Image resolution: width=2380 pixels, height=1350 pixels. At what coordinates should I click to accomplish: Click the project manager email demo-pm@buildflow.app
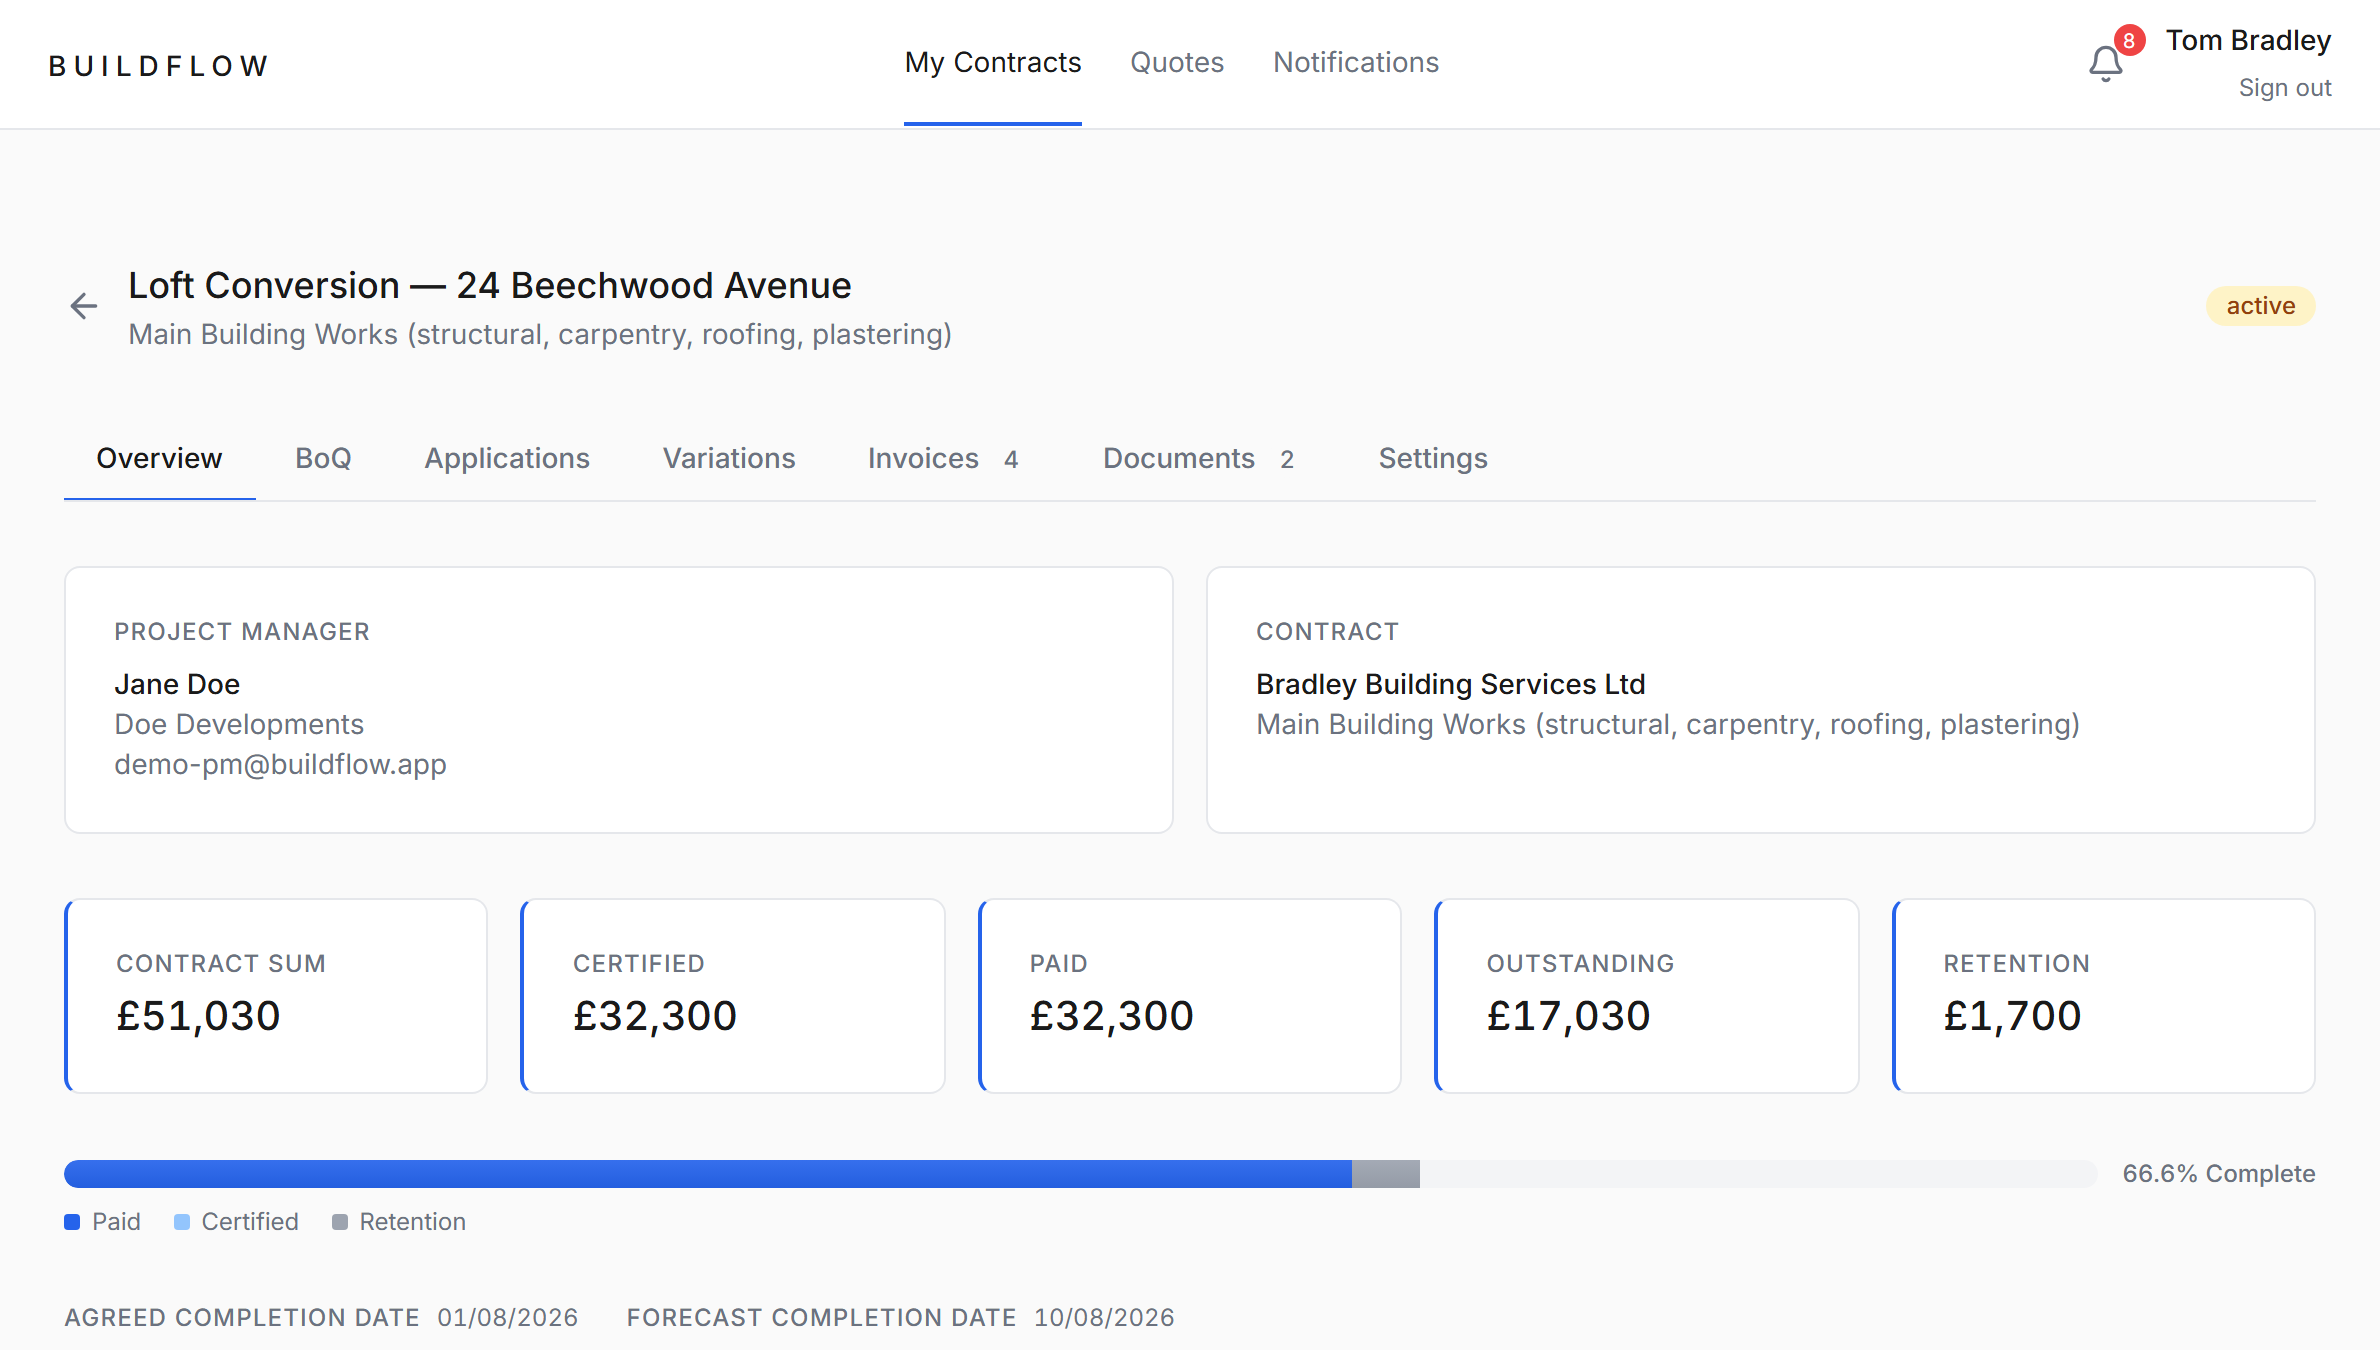click(x=280, y=764)
